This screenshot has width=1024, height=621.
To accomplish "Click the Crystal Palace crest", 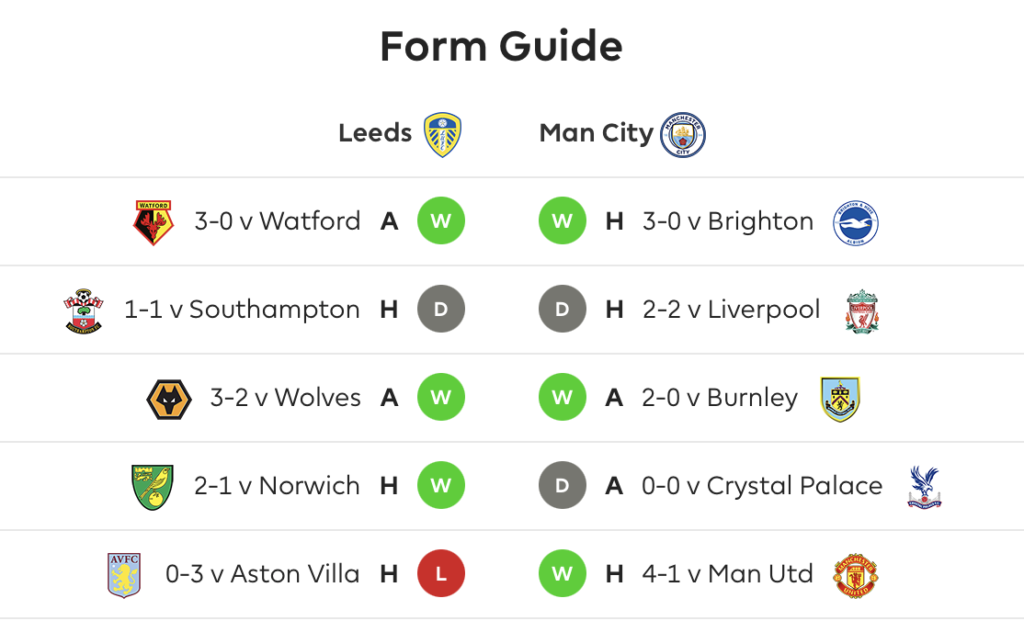I will (x=925, y=487).
